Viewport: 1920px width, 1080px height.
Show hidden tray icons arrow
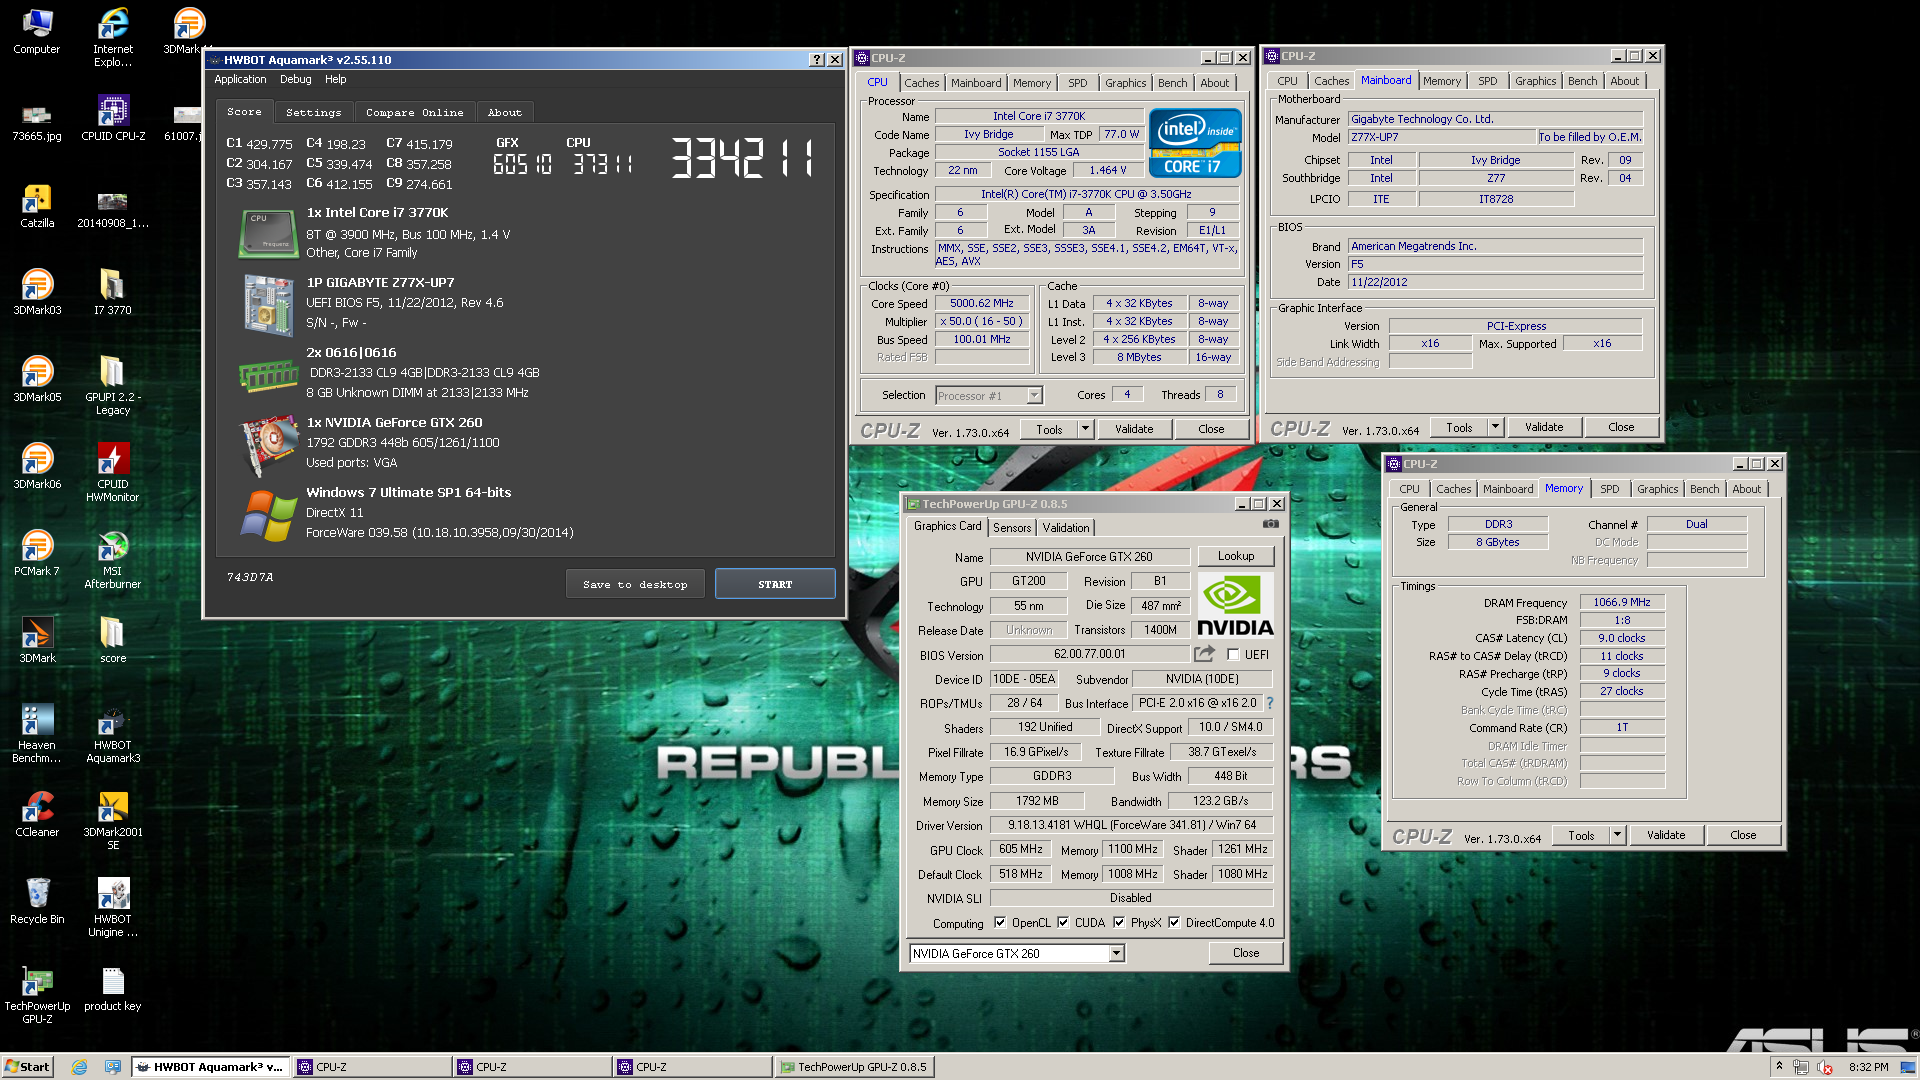tap(1779, 1067)
